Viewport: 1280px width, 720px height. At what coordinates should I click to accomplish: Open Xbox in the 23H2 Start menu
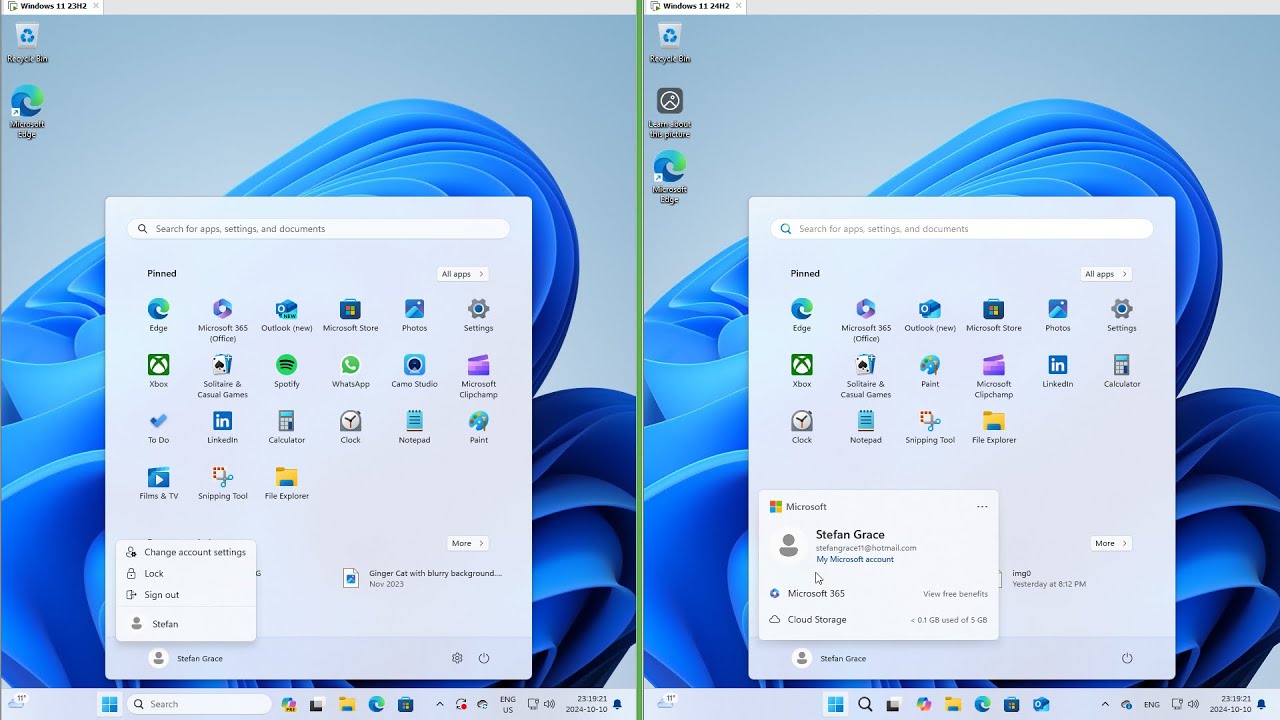pos(158,371)
